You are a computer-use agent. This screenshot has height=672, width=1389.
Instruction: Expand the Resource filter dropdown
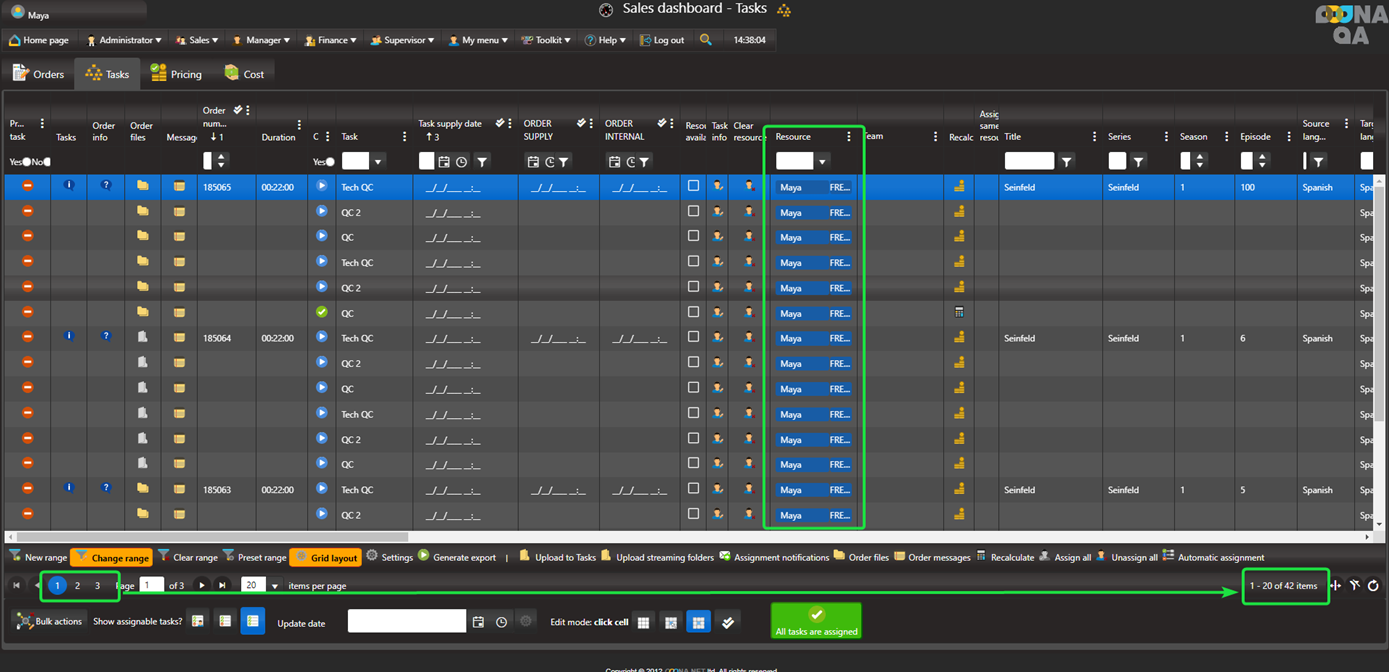pos(822,162)
